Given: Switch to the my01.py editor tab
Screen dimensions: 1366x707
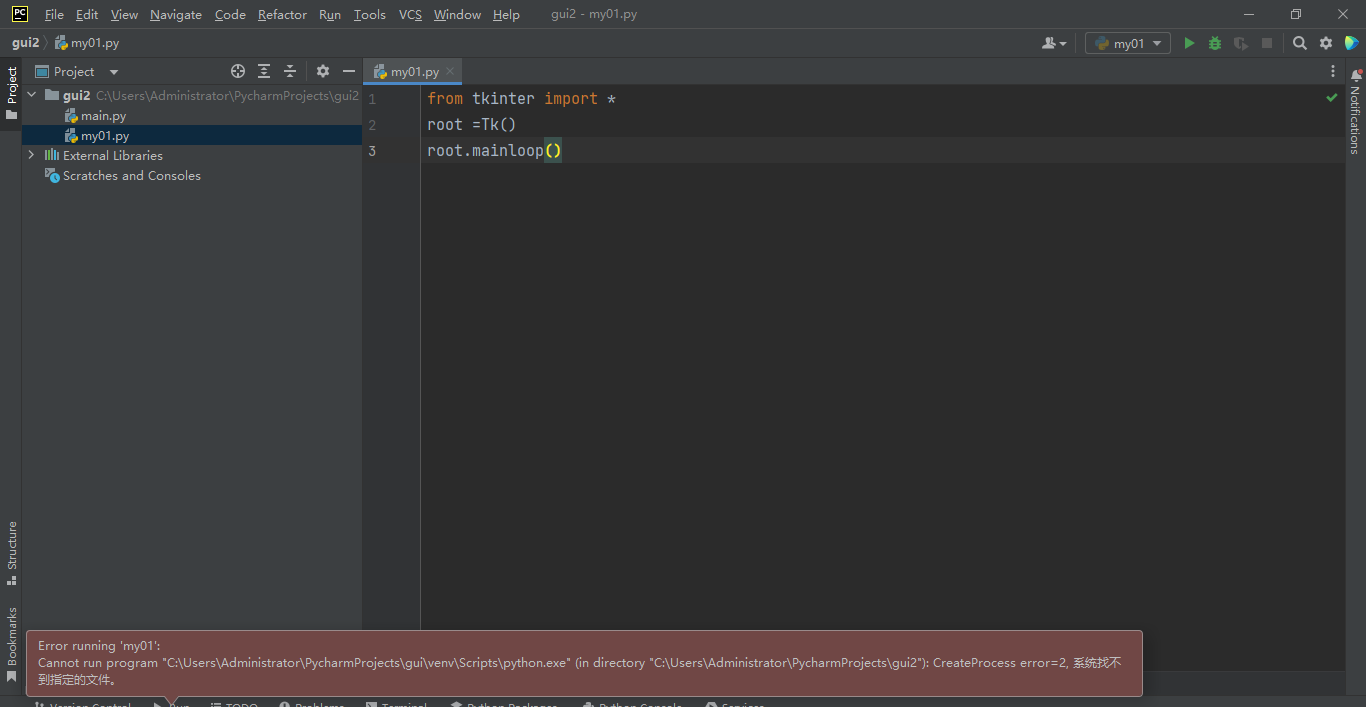Looking at the screenshot, I should (414, 71).
